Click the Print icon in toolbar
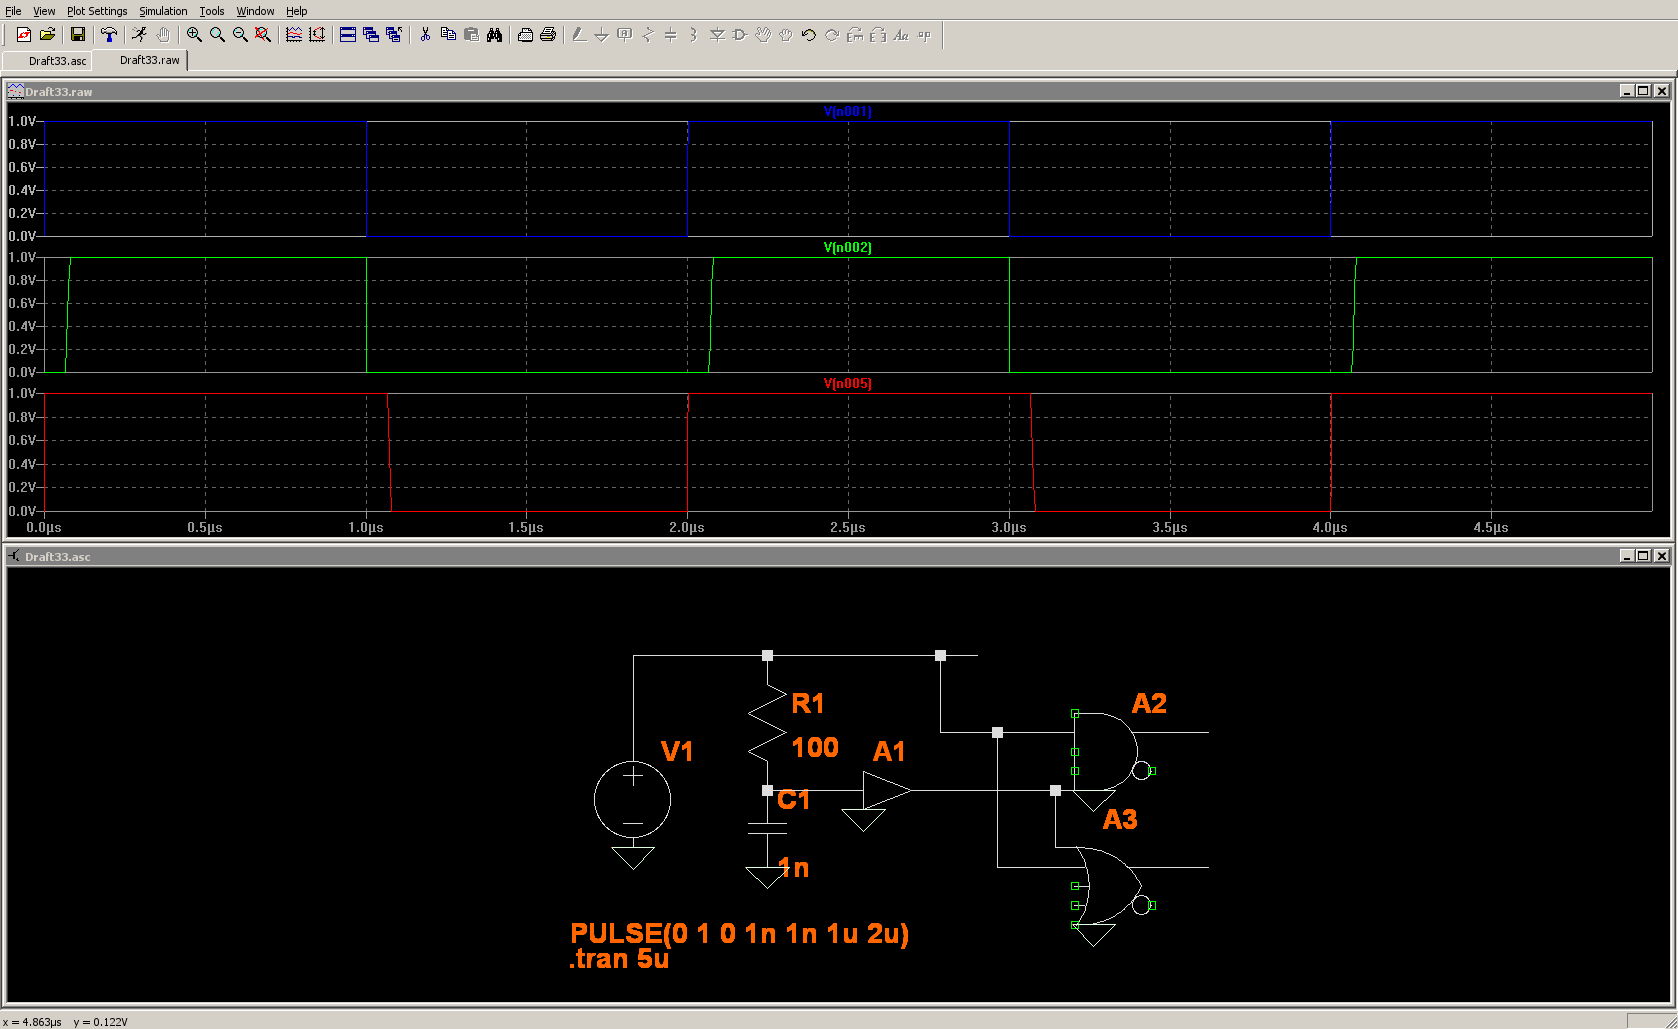Screen dimensions: 1678x1029 [548, 35]
